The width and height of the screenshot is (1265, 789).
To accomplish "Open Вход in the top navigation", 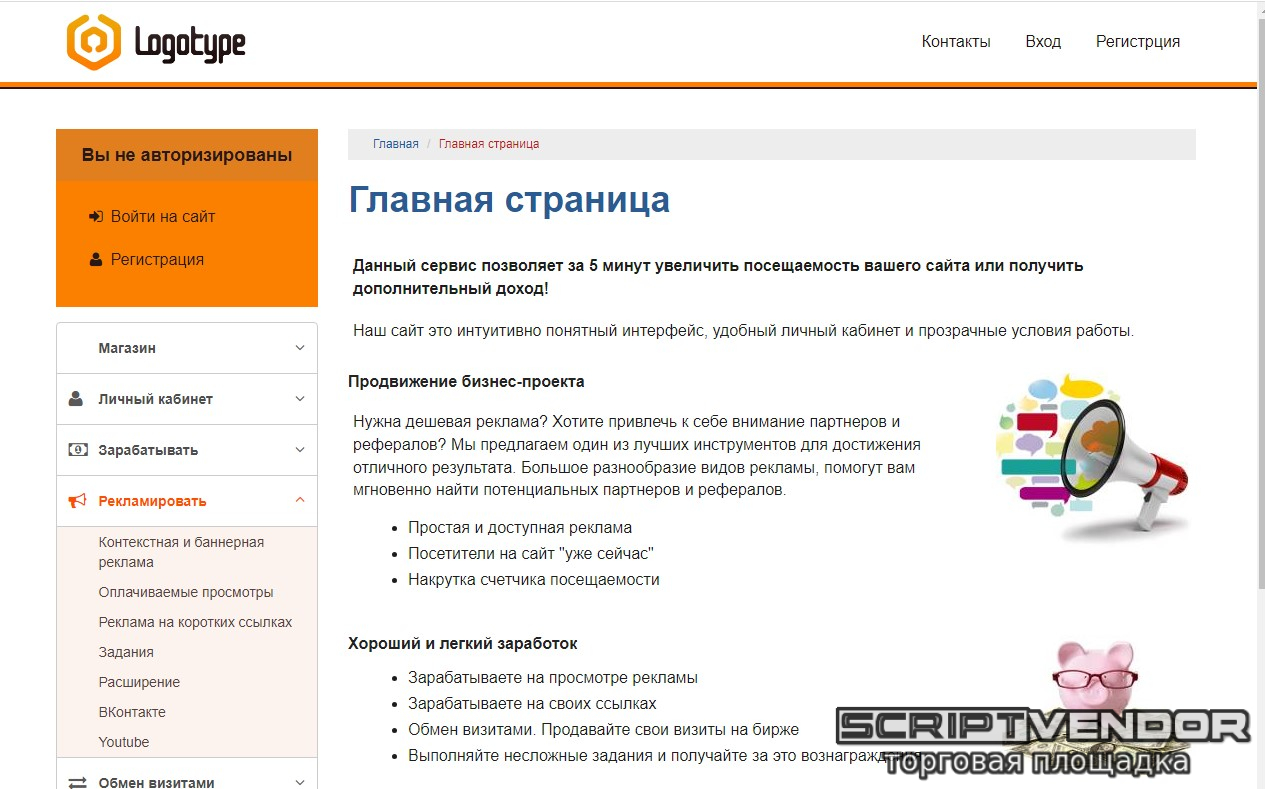I will (1043, 41).
